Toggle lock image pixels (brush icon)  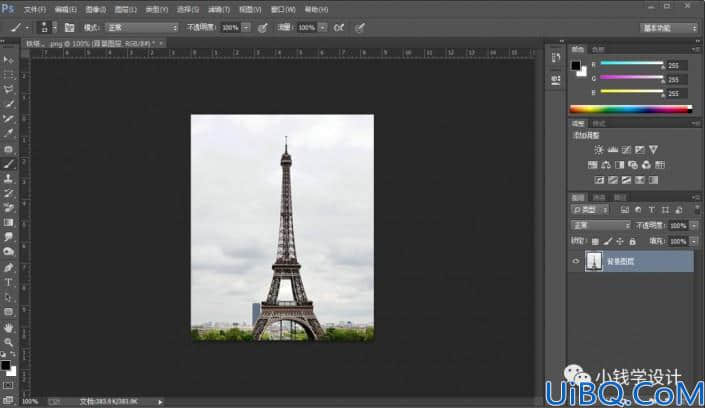607,242
